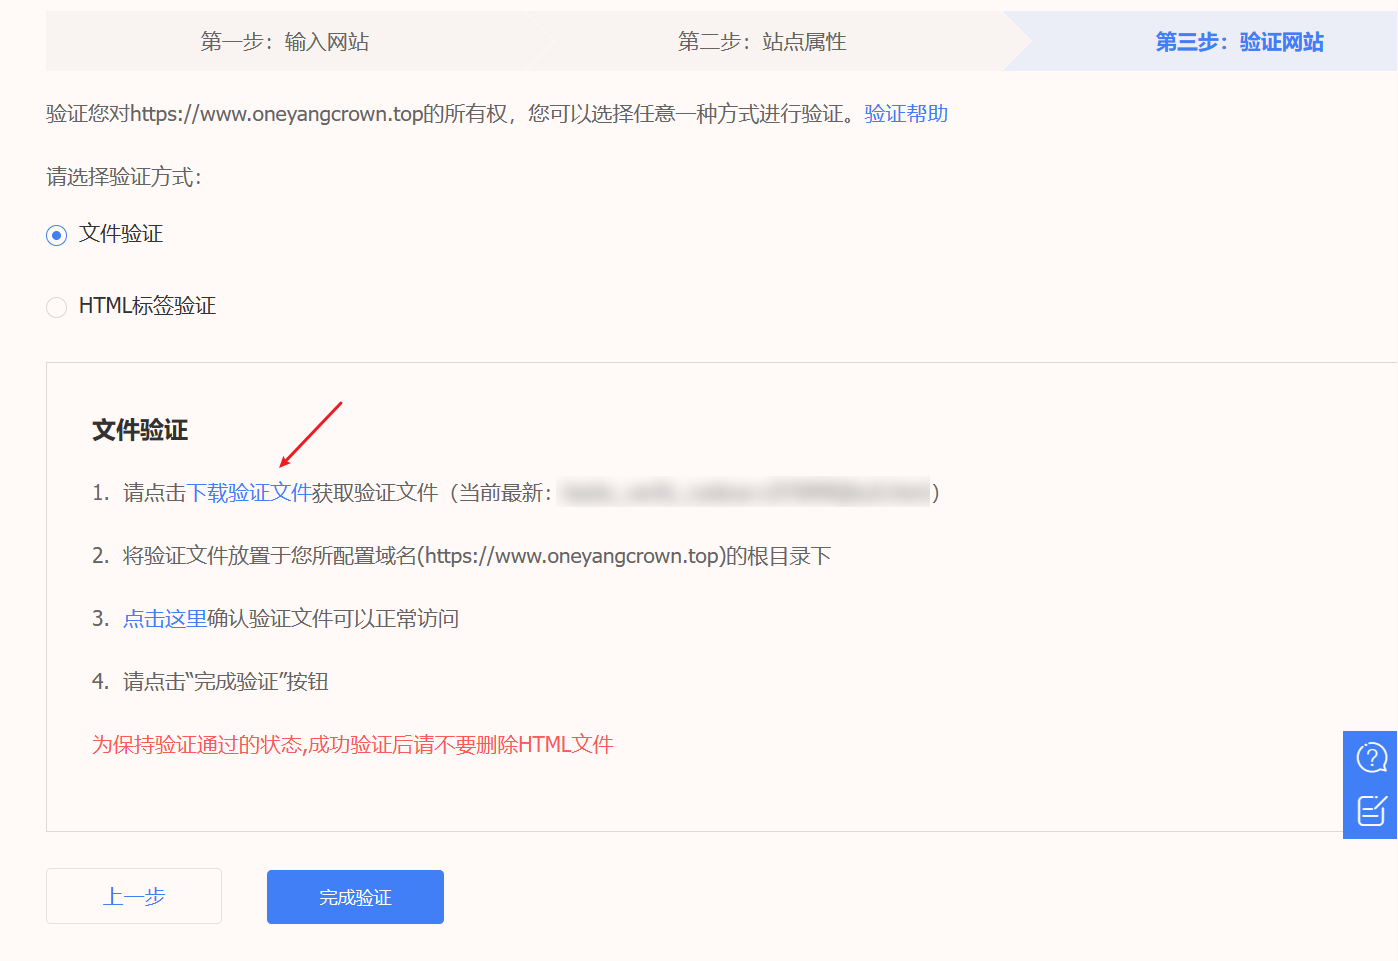Viewport: 1398px width, 961px height.
Task: Open the question-mark help icon
Action: (x=1370, y=758)
